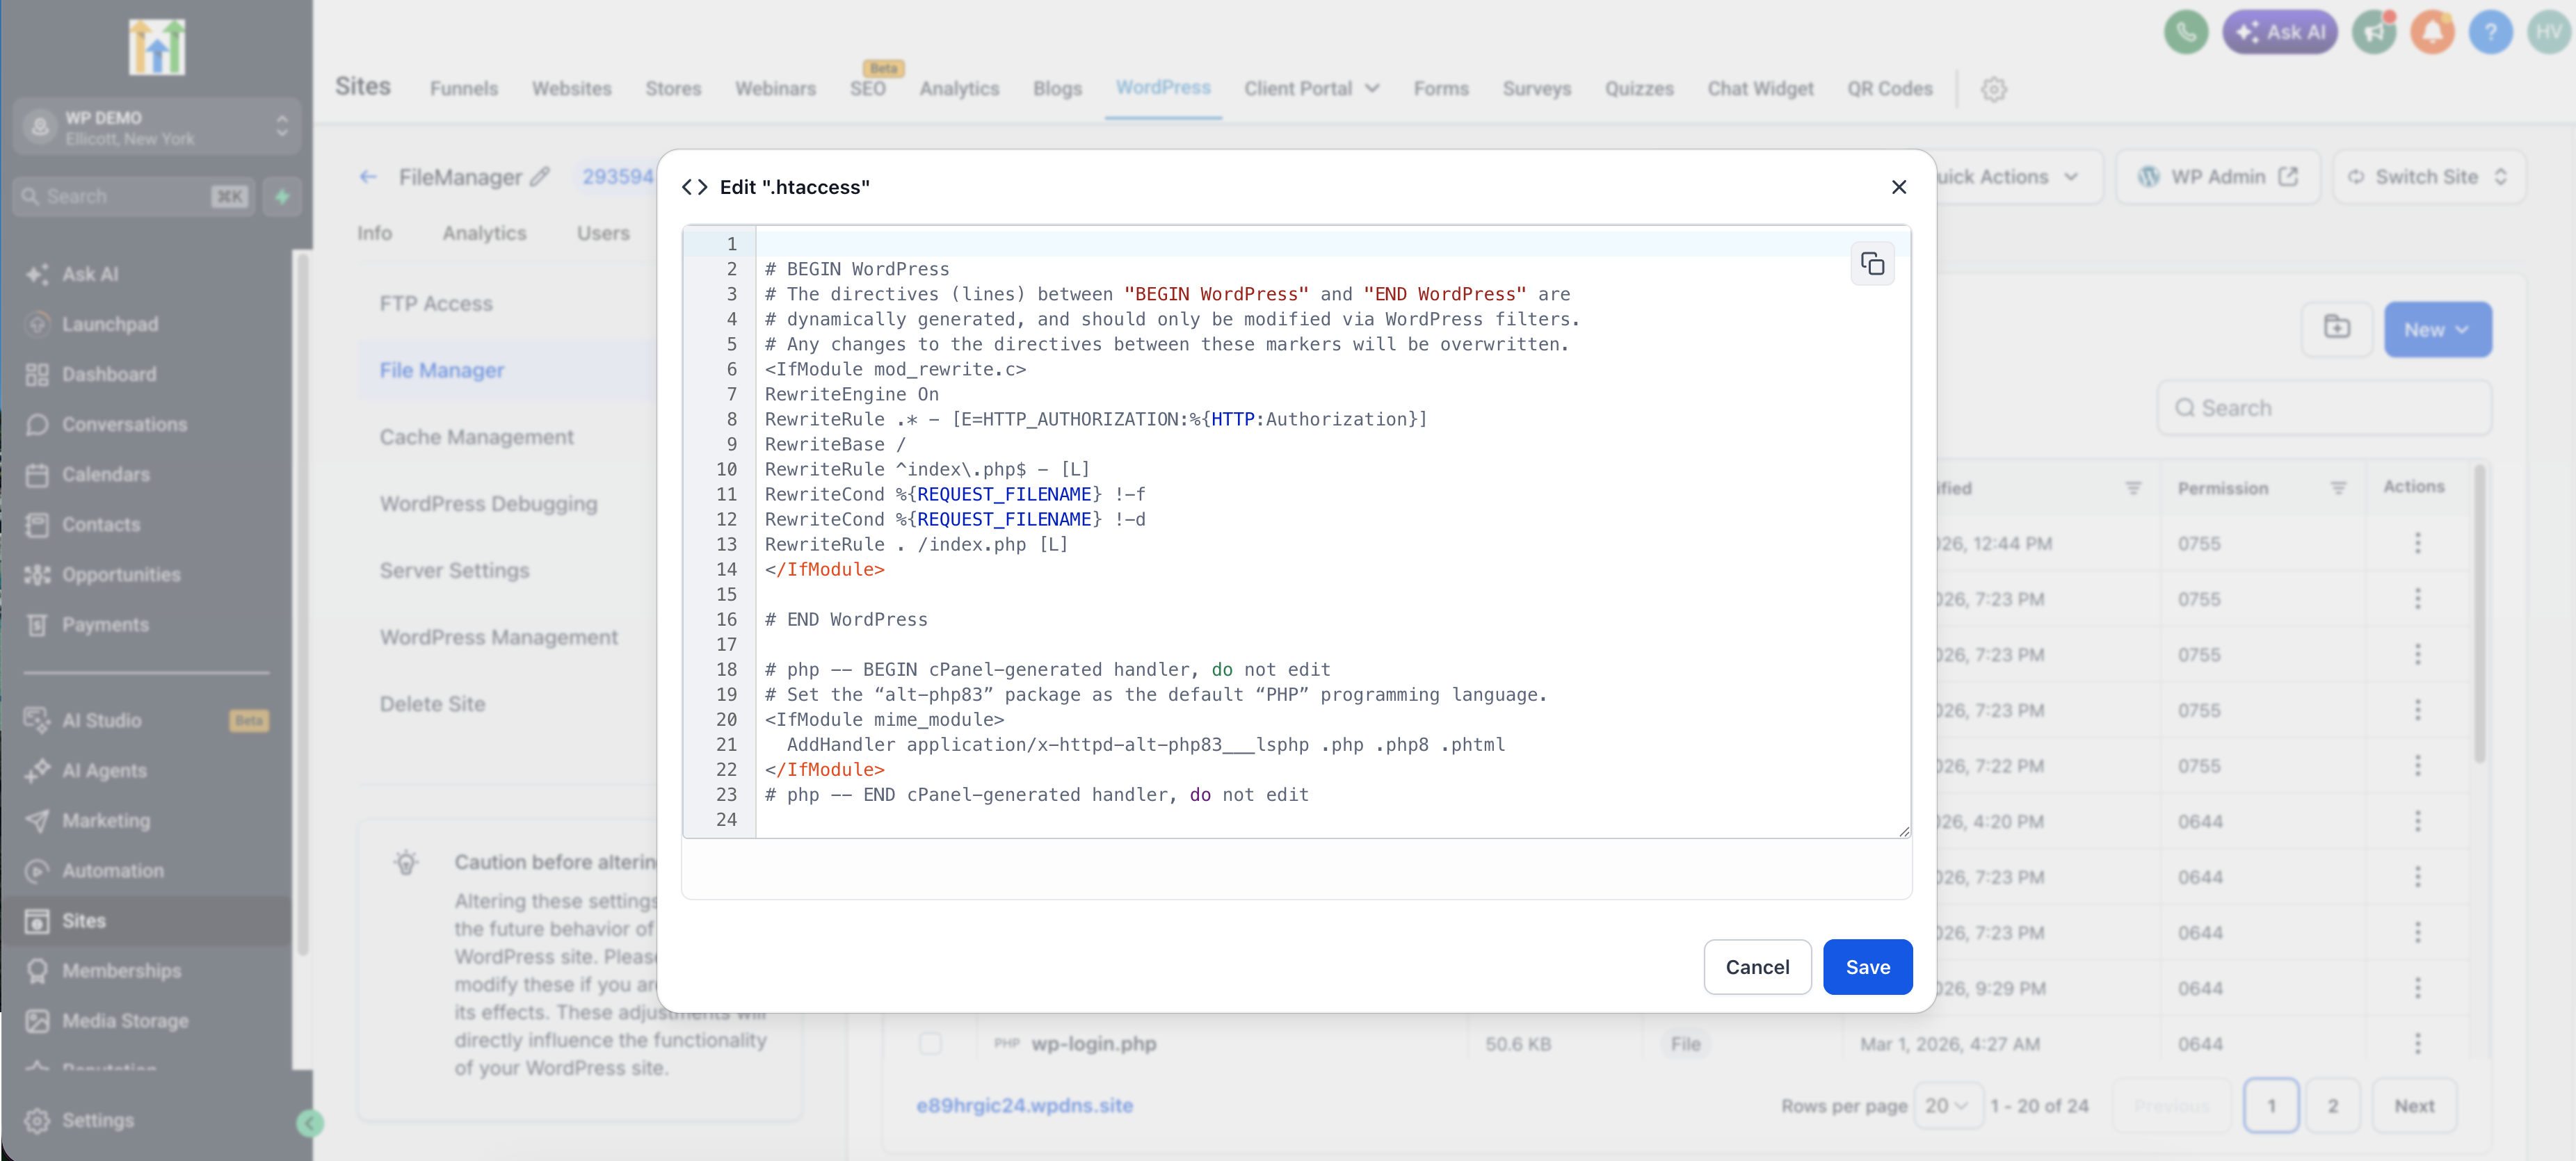
Task: Go to page 2 of files
Action: 2332,1105
